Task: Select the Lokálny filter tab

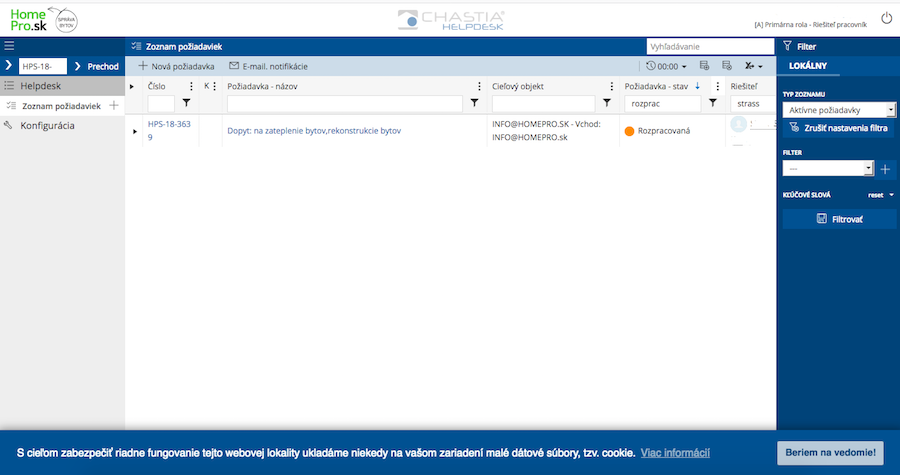Action: (808, 66)
